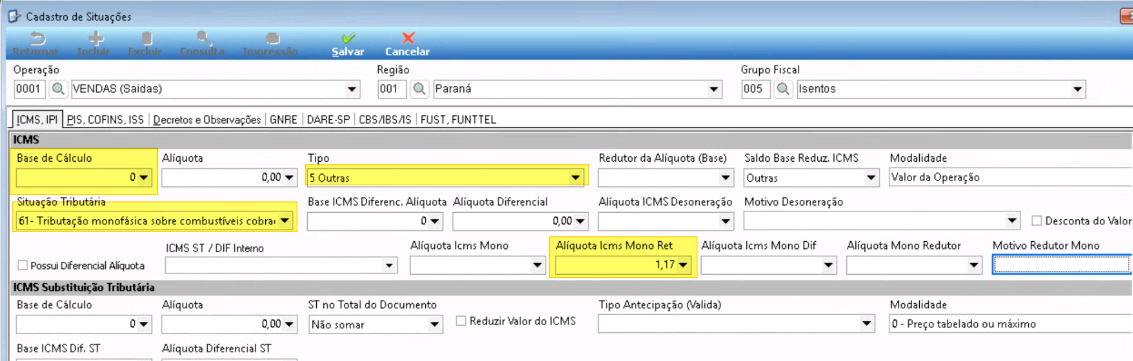The image size is (1133, 361).
Task: Open Decretos e Observações tab
Action: 207,121
